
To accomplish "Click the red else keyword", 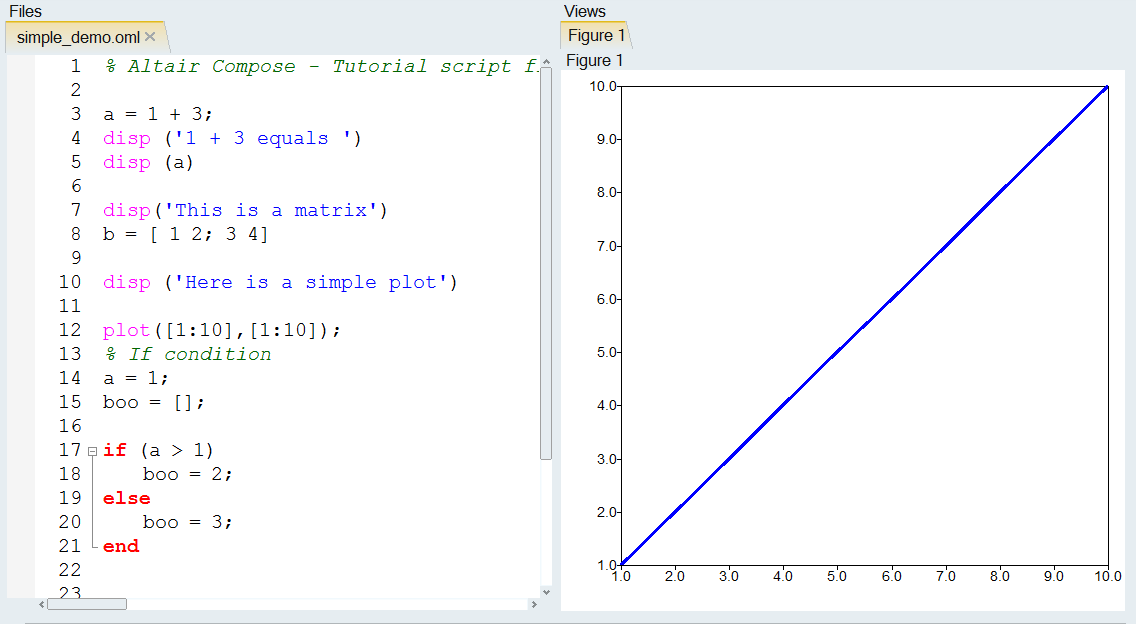I will (126, 498).
